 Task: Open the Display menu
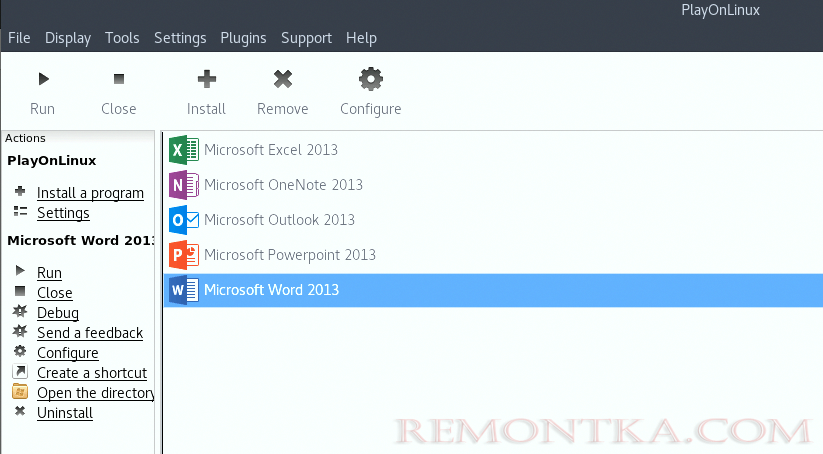pos(68,38)
